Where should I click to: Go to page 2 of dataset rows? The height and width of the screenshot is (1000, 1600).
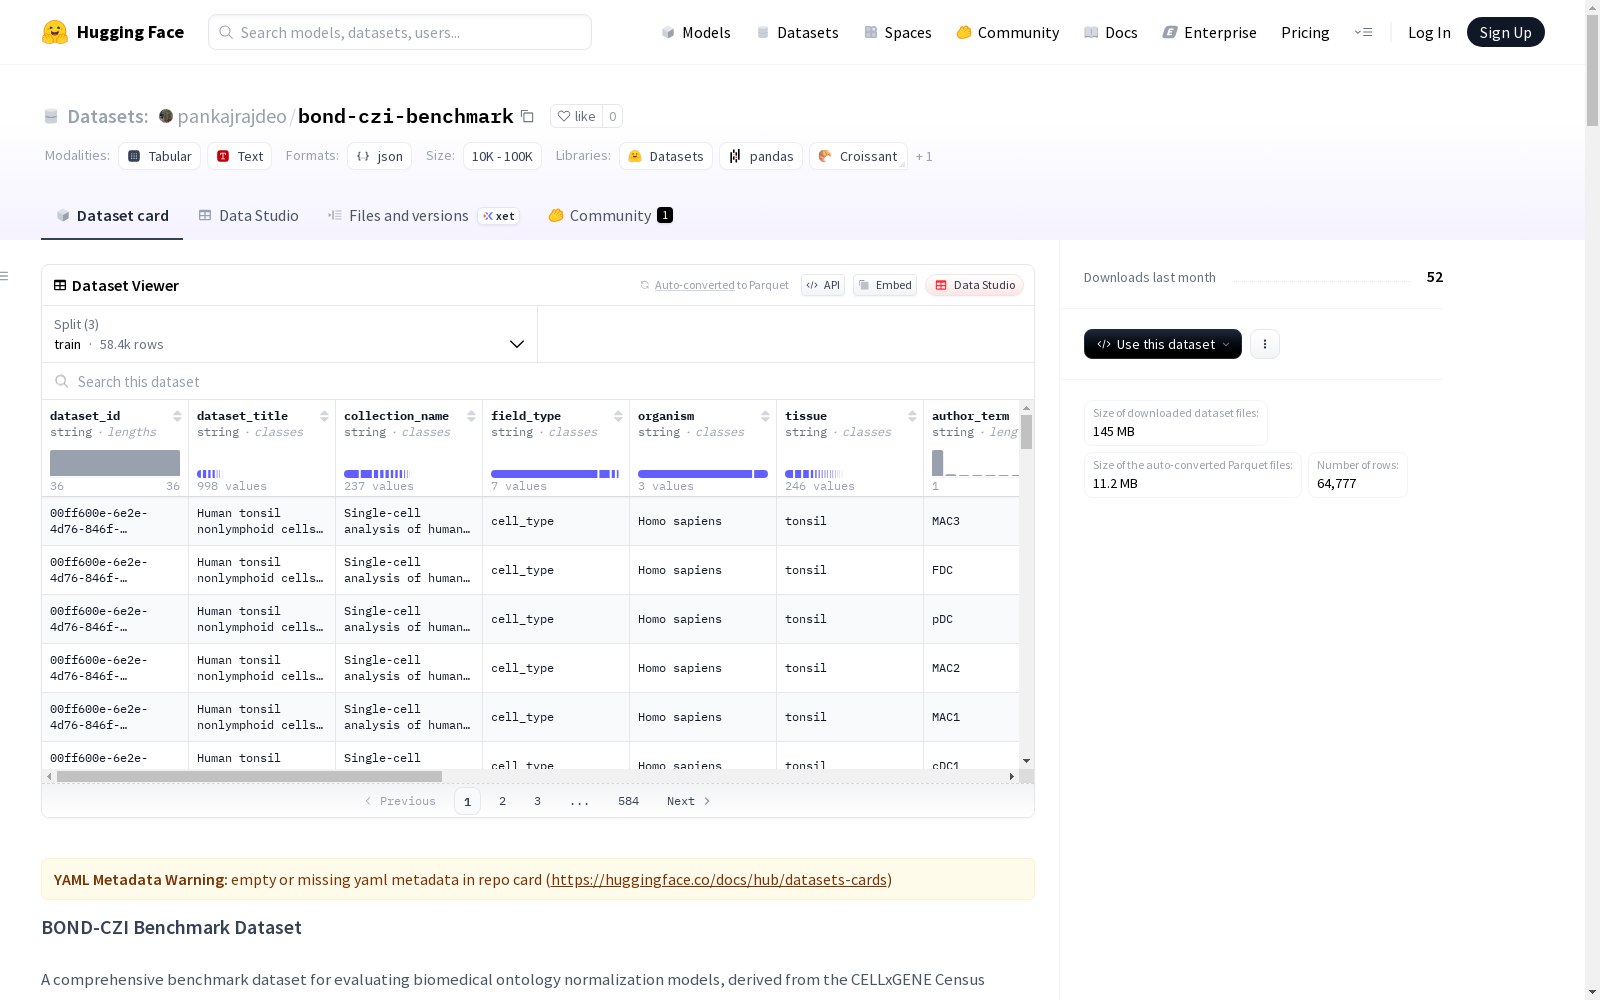[502, 801]
